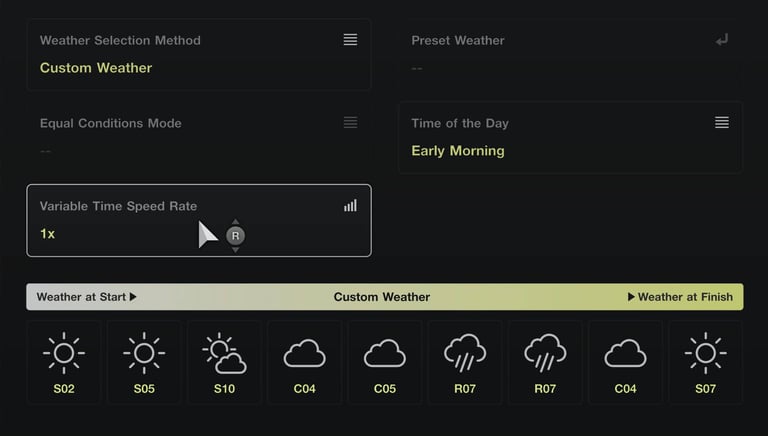The image size is (768, 436).
Task: Increase rate with the up arrow
Action: [235, 222]
